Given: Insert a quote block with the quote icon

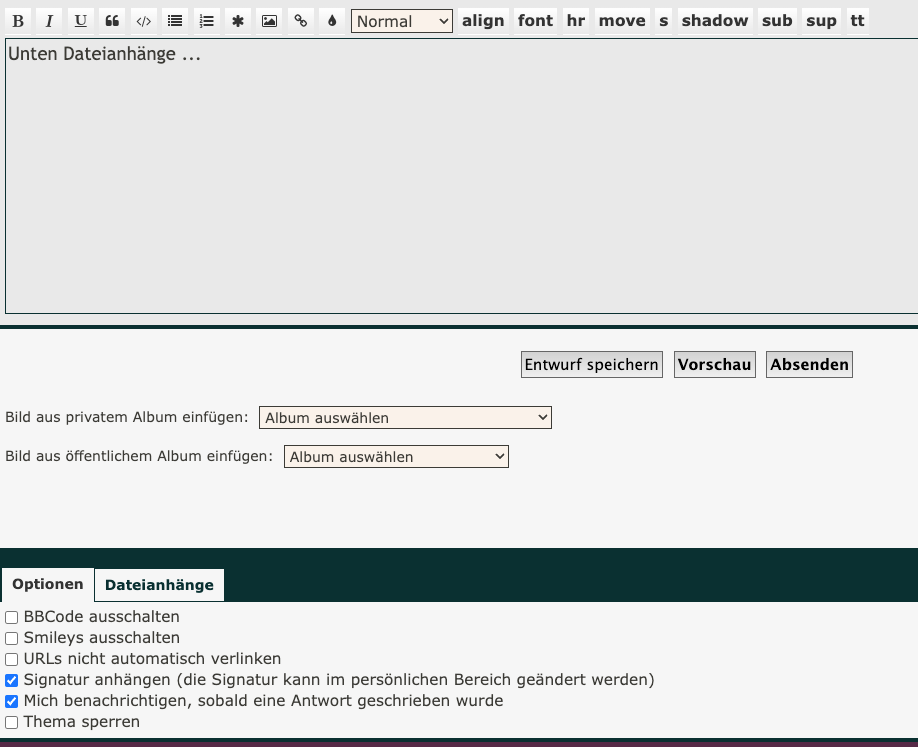Looking at the screenshot, I should (112, 21).
